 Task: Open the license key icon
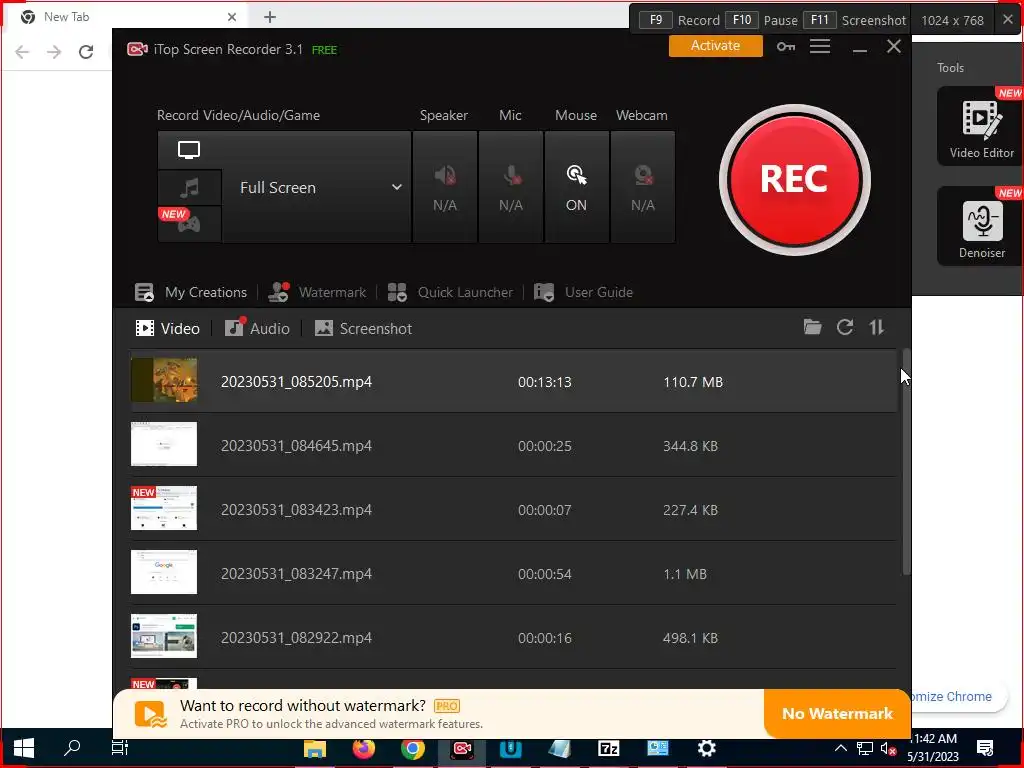click(x=786, y=46)
